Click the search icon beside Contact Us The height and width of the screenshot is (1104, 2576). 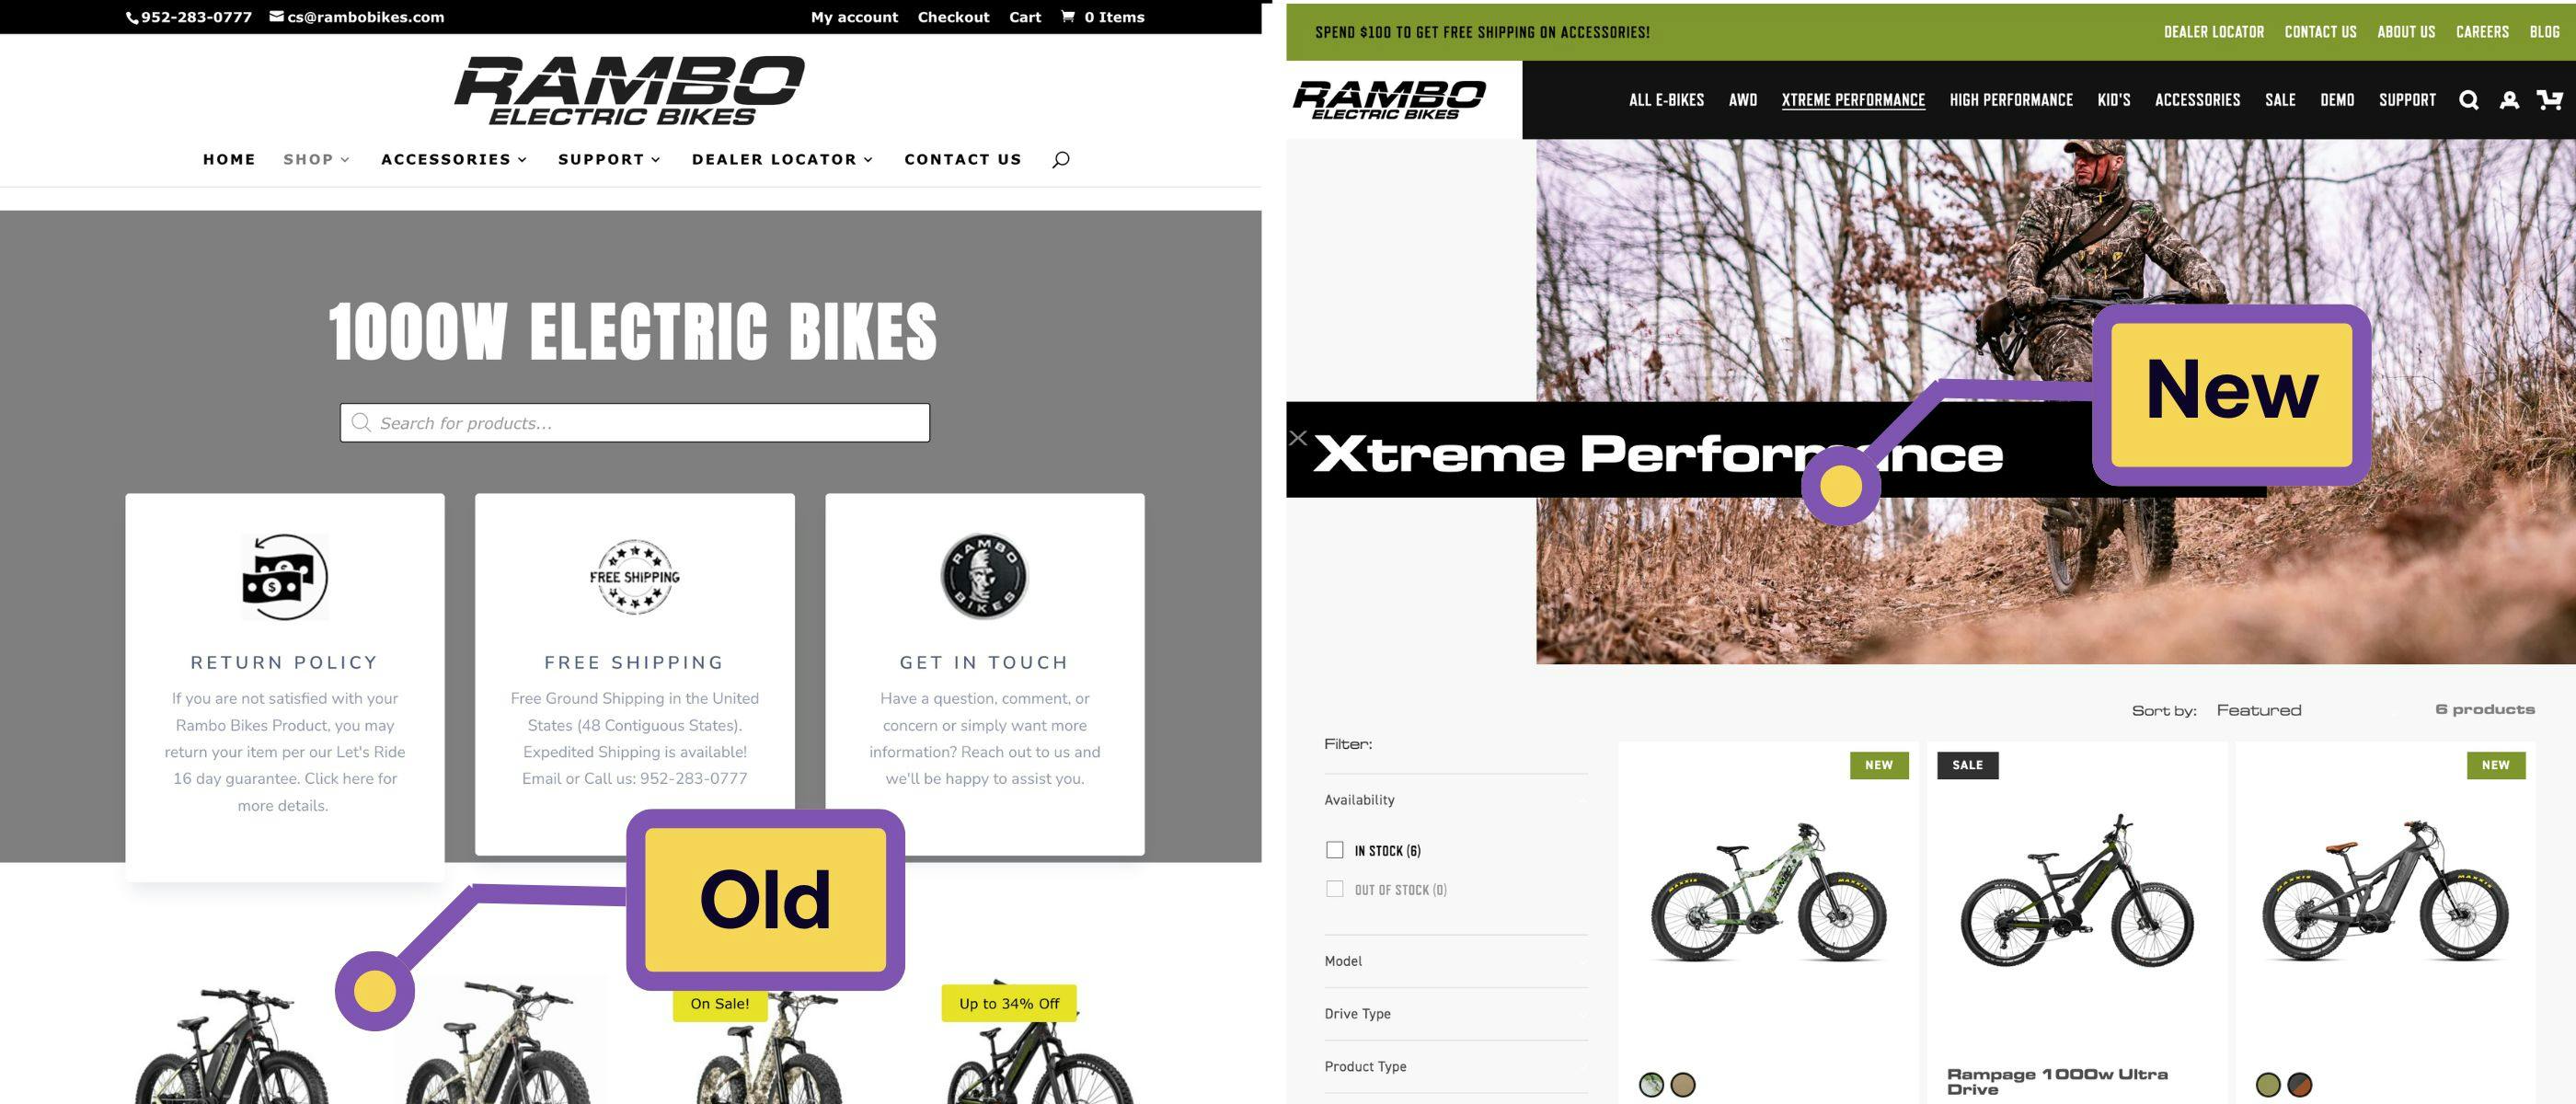coord(1061,159)
